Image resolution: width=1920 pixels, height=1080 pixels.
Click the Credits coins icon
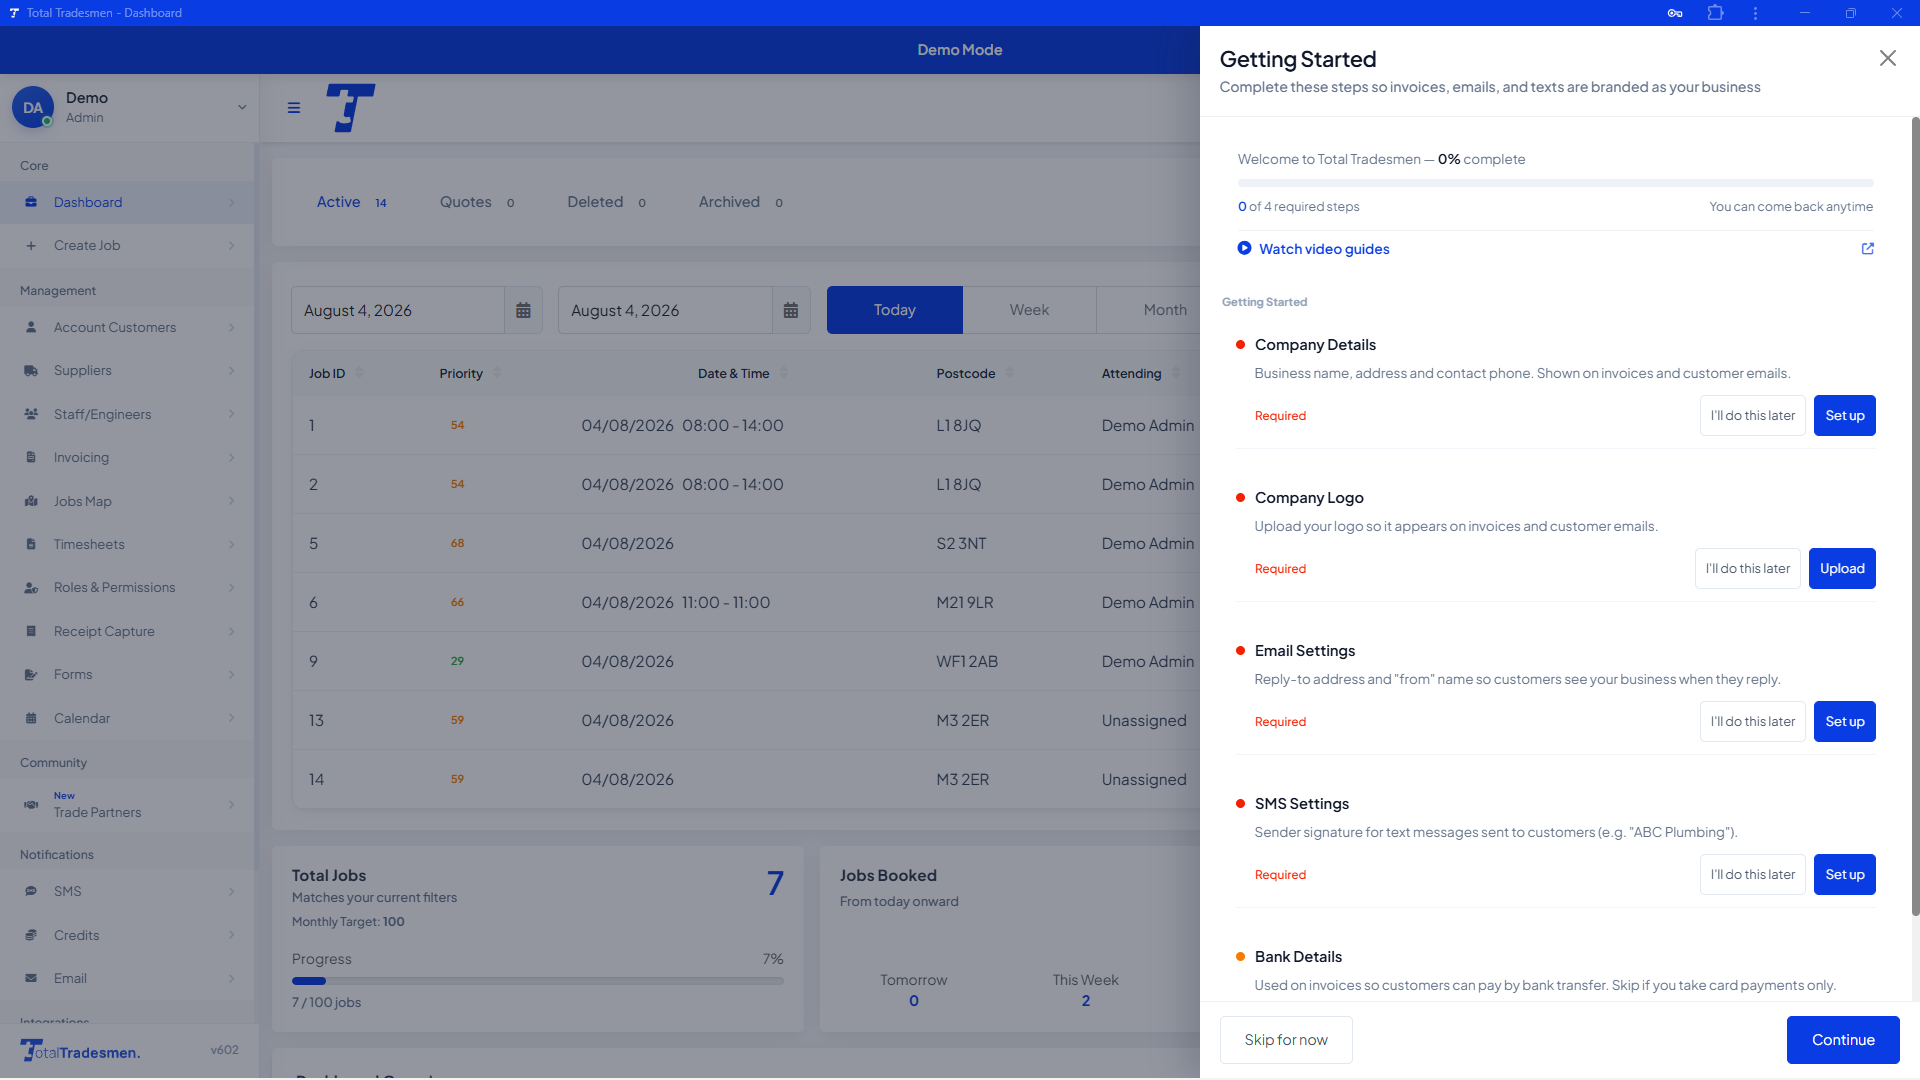[31, 935]
